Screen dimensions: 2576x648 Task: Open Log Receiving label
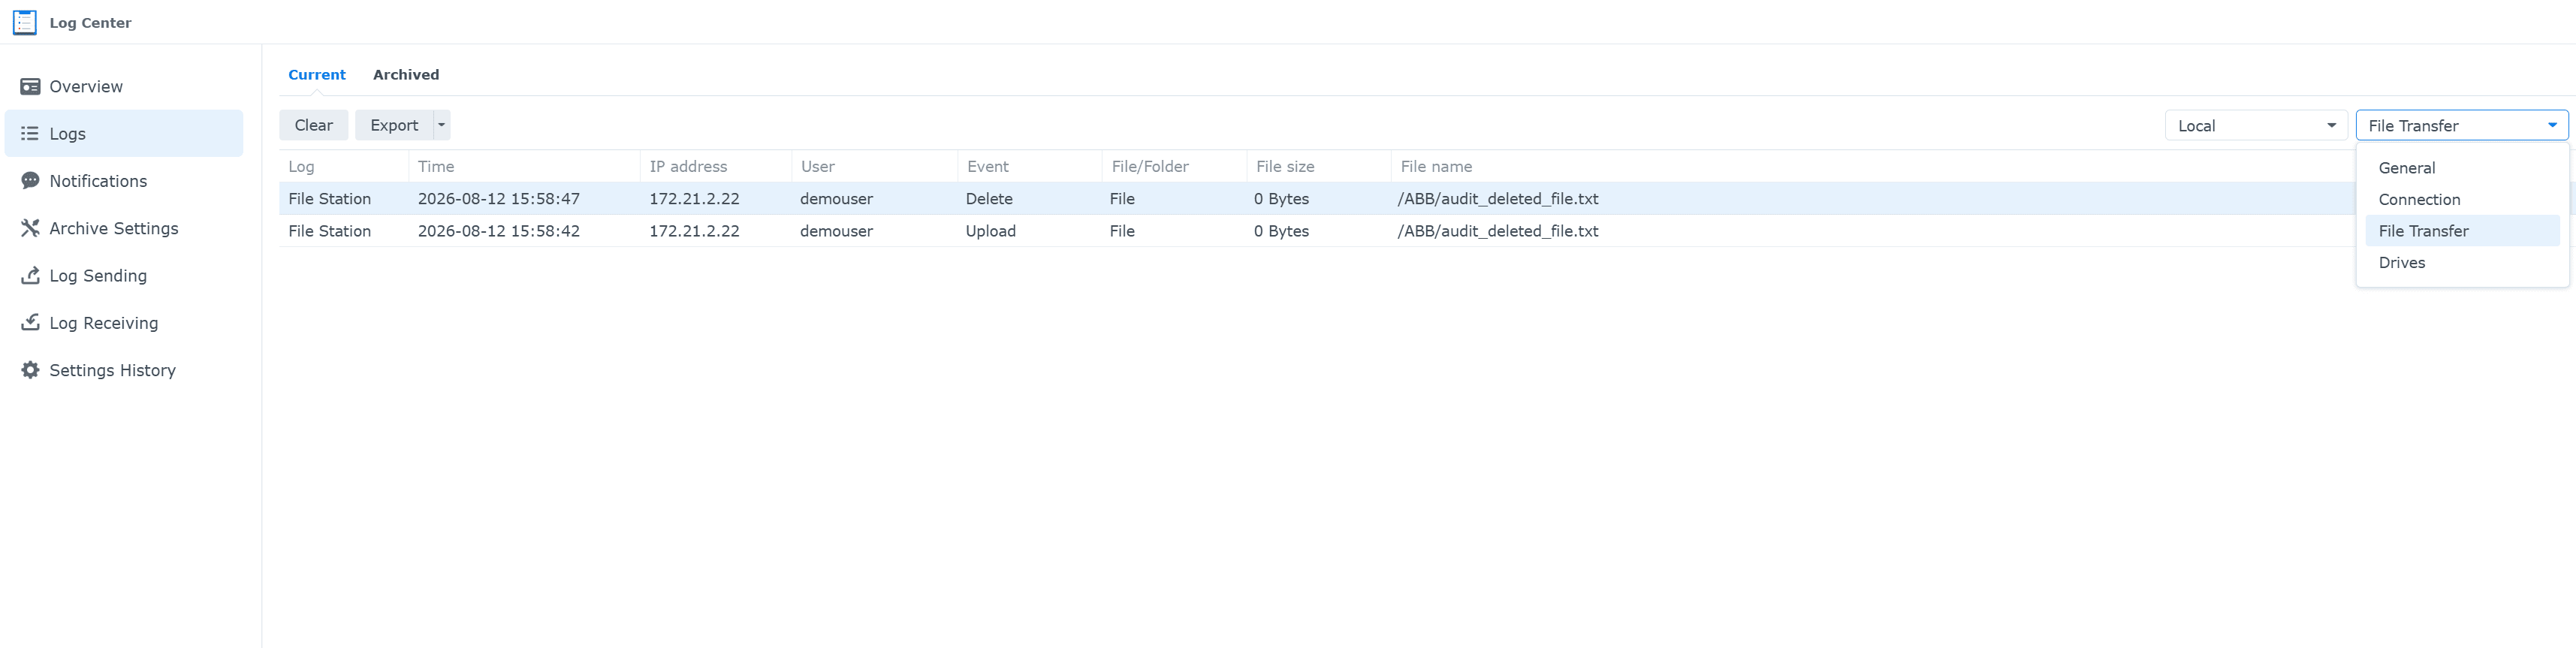pyautogui.click(x=104, y=323)
